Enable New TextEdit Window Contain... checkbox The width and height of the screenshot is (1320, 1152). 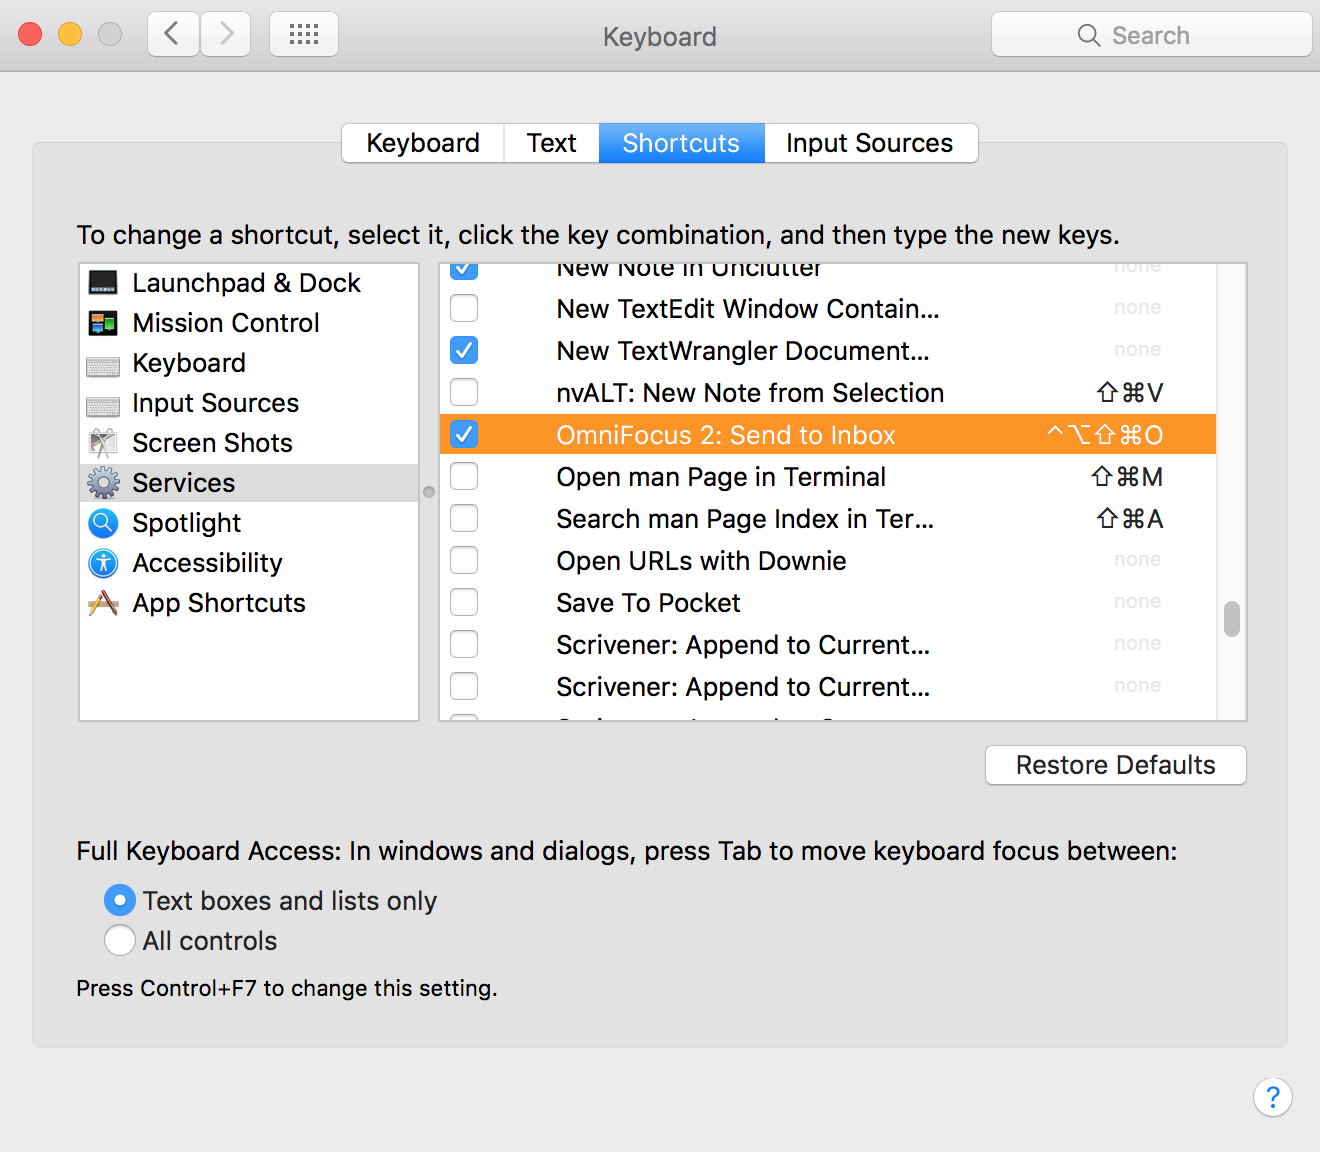coord(464,308)
